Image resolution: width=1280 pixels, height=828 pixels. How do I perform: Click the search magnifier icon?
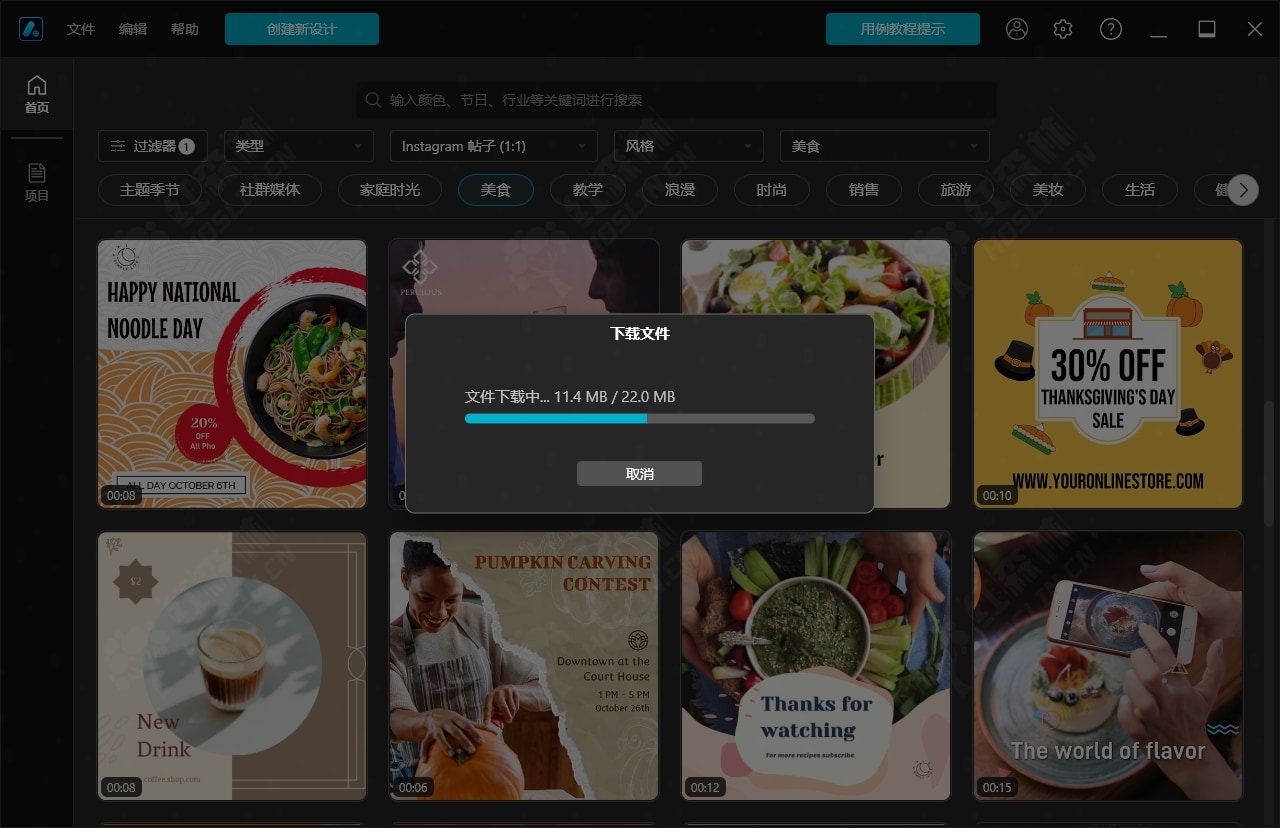pos(373,100)
